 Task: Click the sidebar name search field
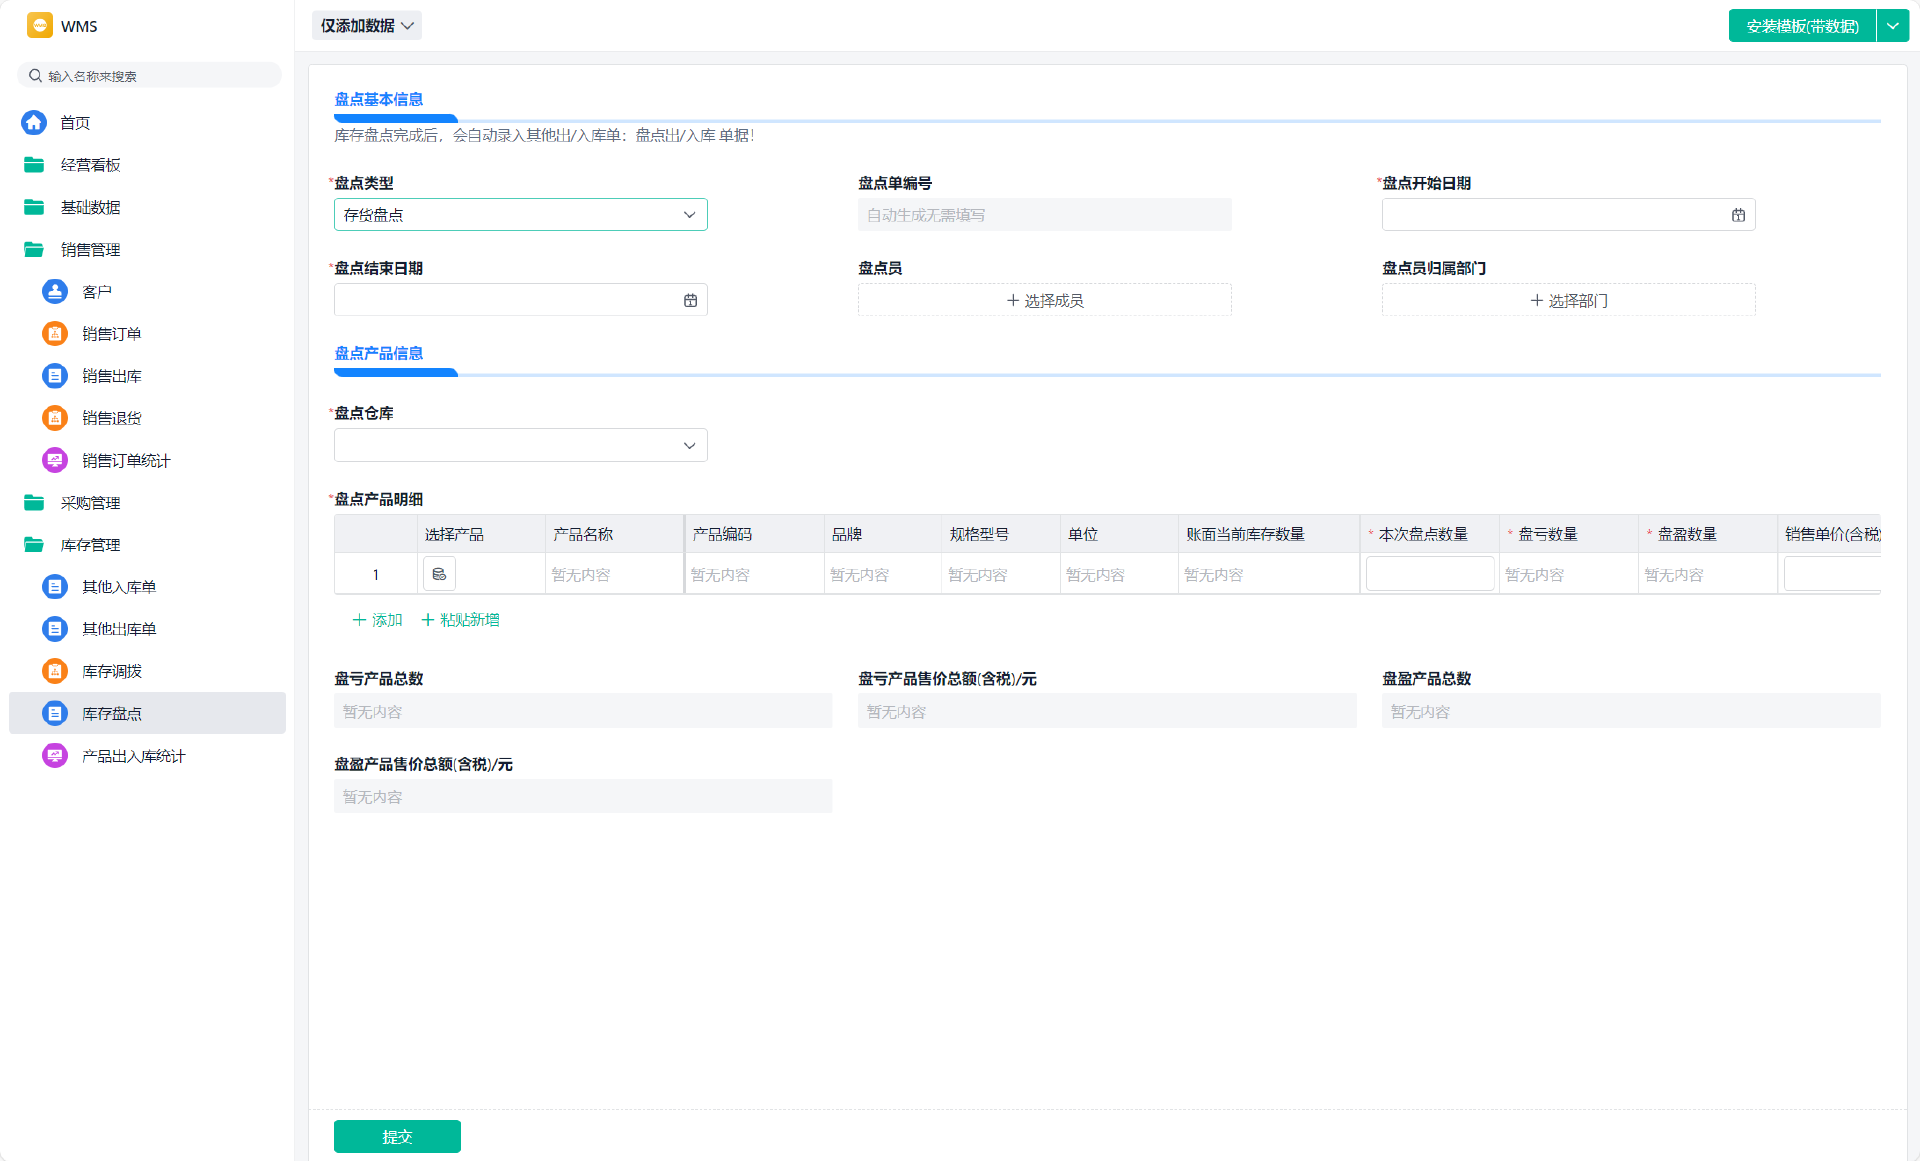(x=150, y=76)
